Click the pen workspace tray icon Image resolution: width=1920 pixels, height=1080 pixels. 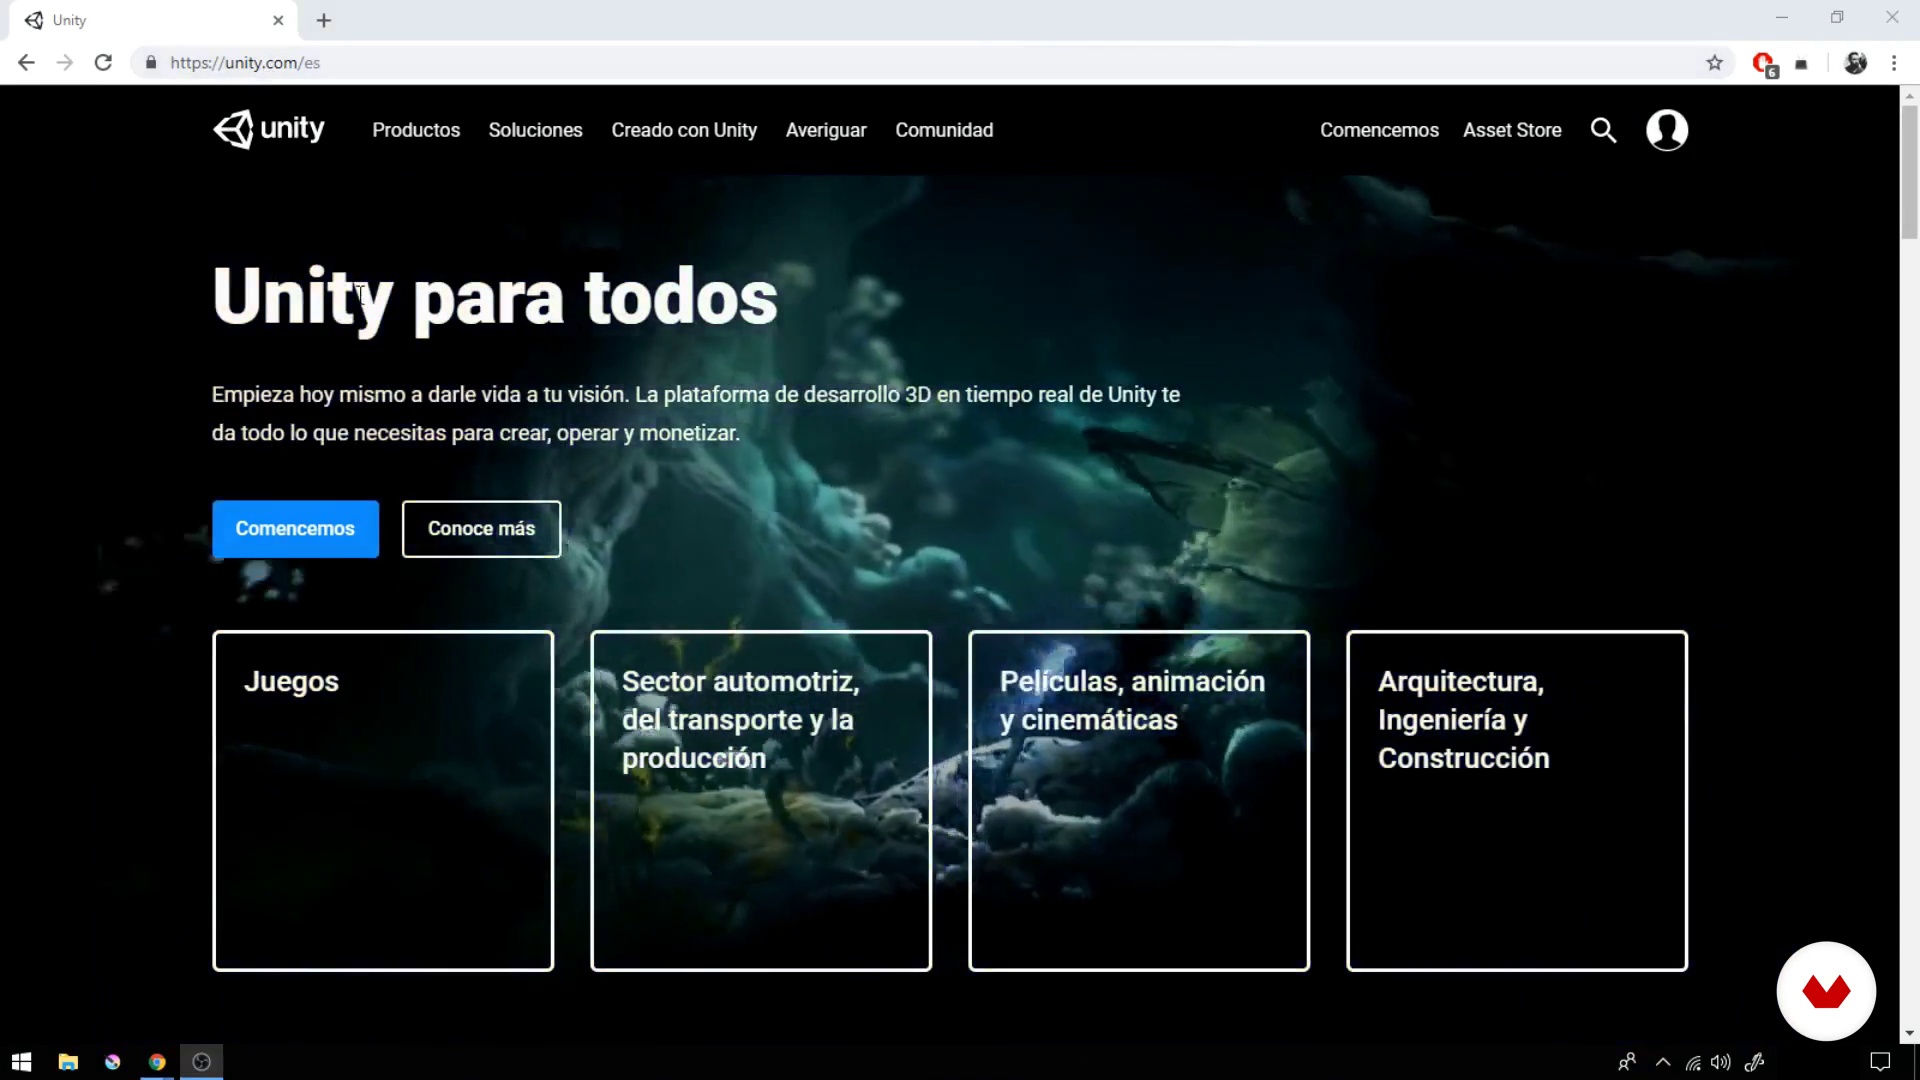[1755, 1062]
